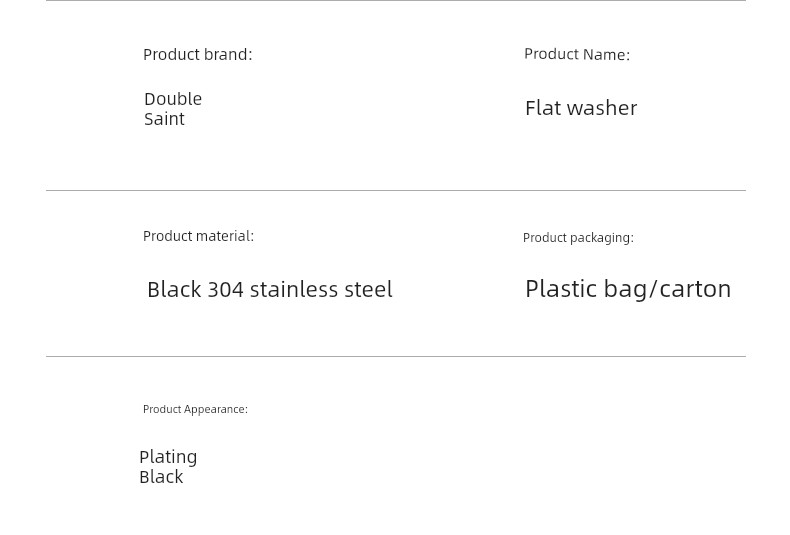
Task: Click the "Product packaging:" label
Action: point(578,237)
